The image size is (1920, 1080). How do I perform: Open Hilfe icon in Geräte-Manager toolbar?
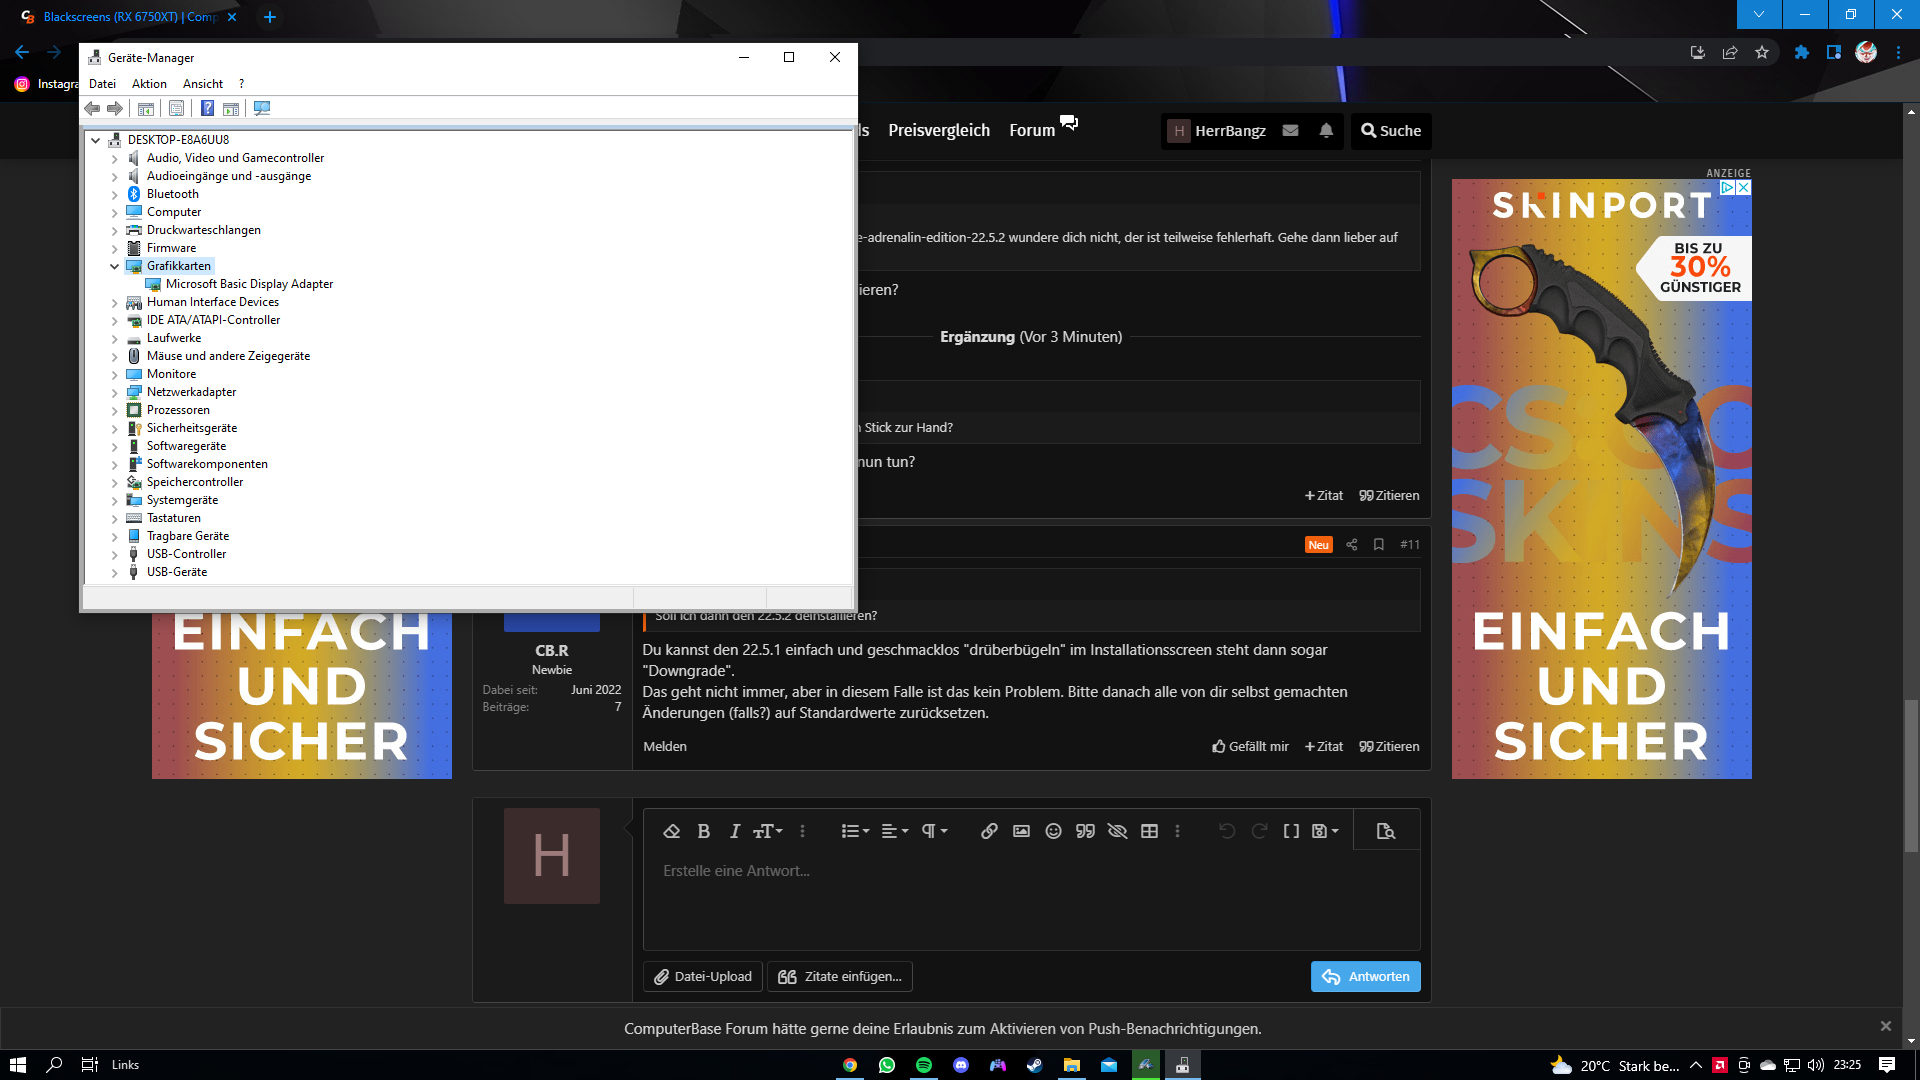(x=207, y=108)
